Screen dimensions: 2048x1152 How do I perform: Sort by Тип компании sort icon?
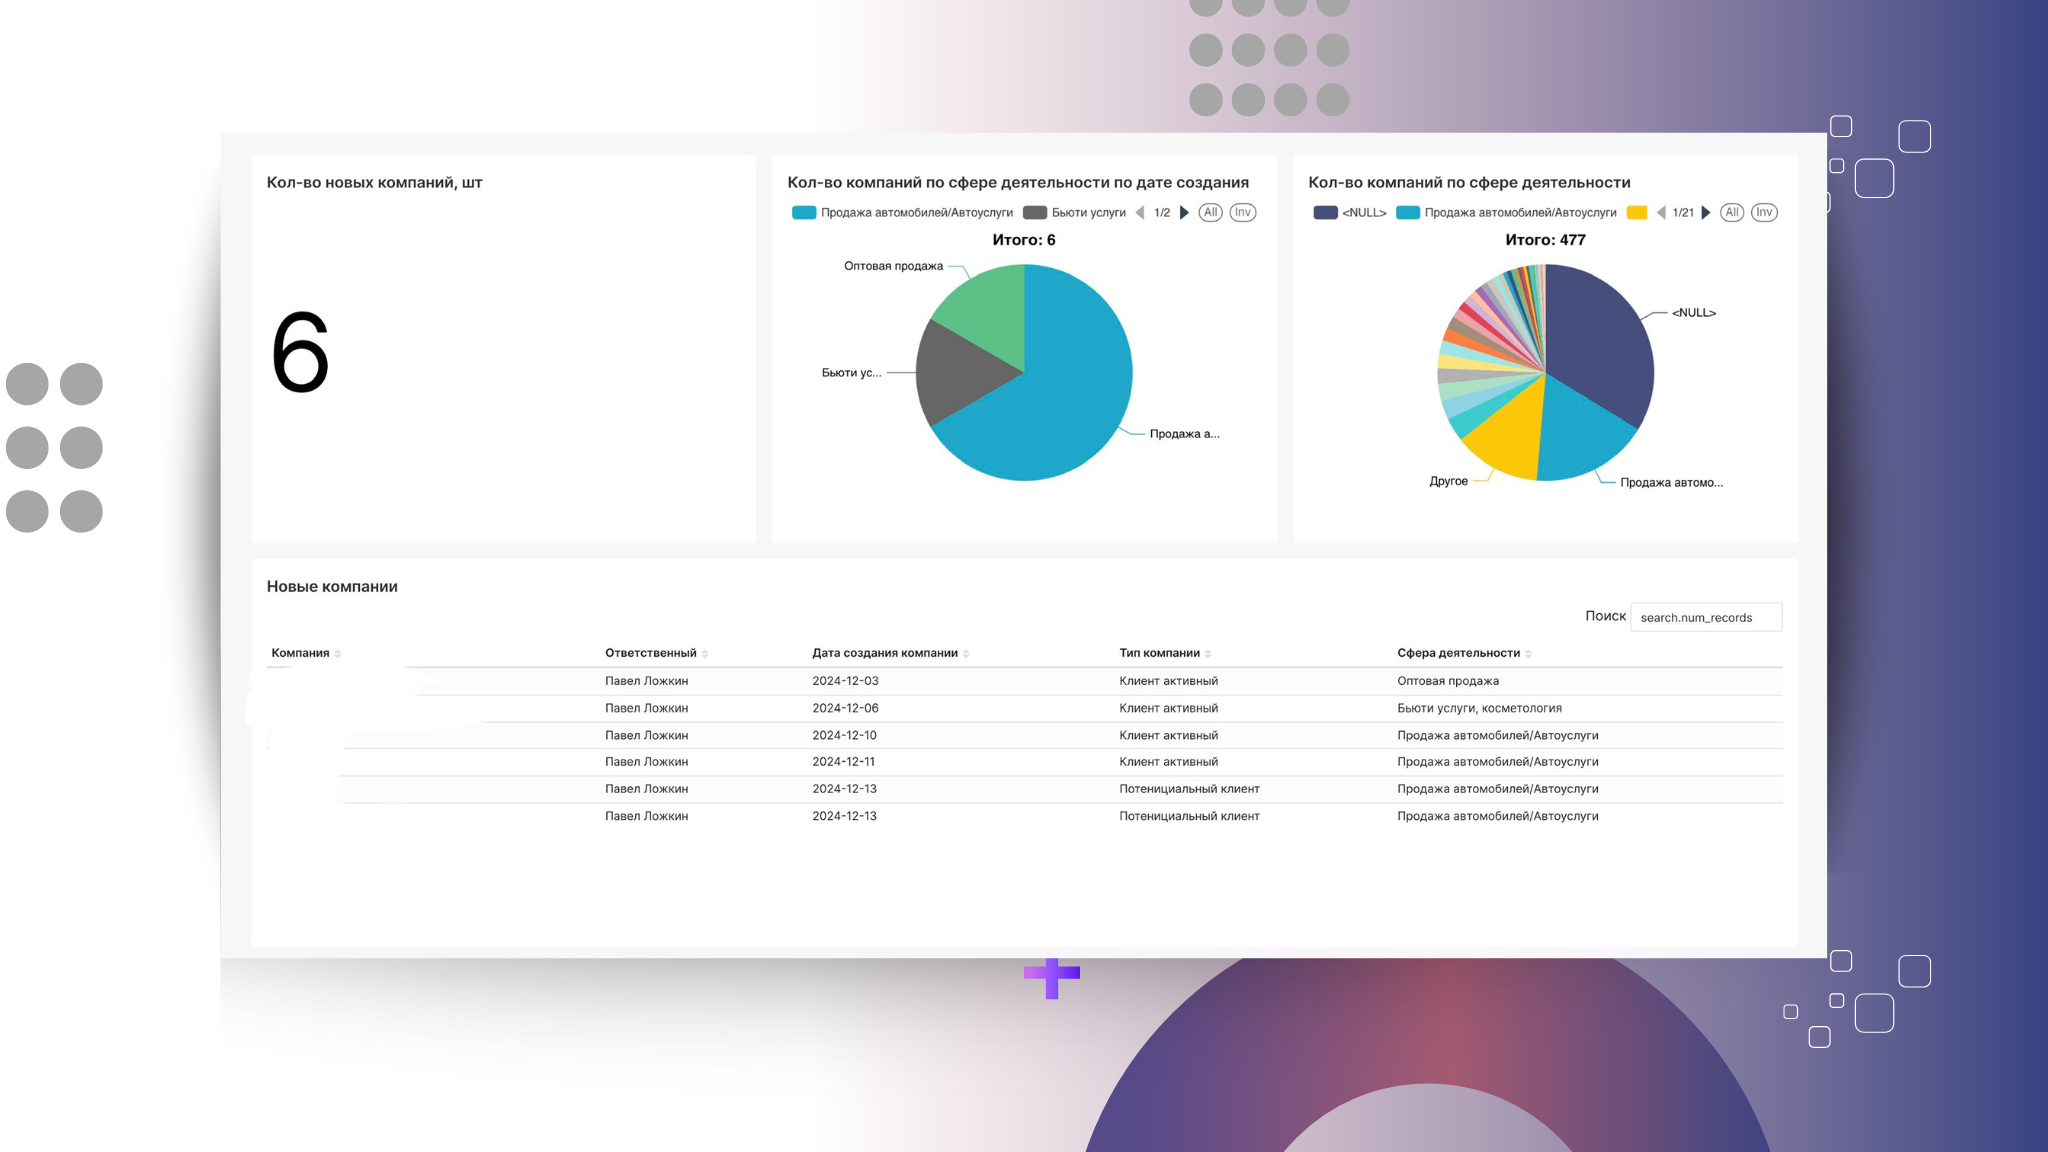(x=1208, y=654)
